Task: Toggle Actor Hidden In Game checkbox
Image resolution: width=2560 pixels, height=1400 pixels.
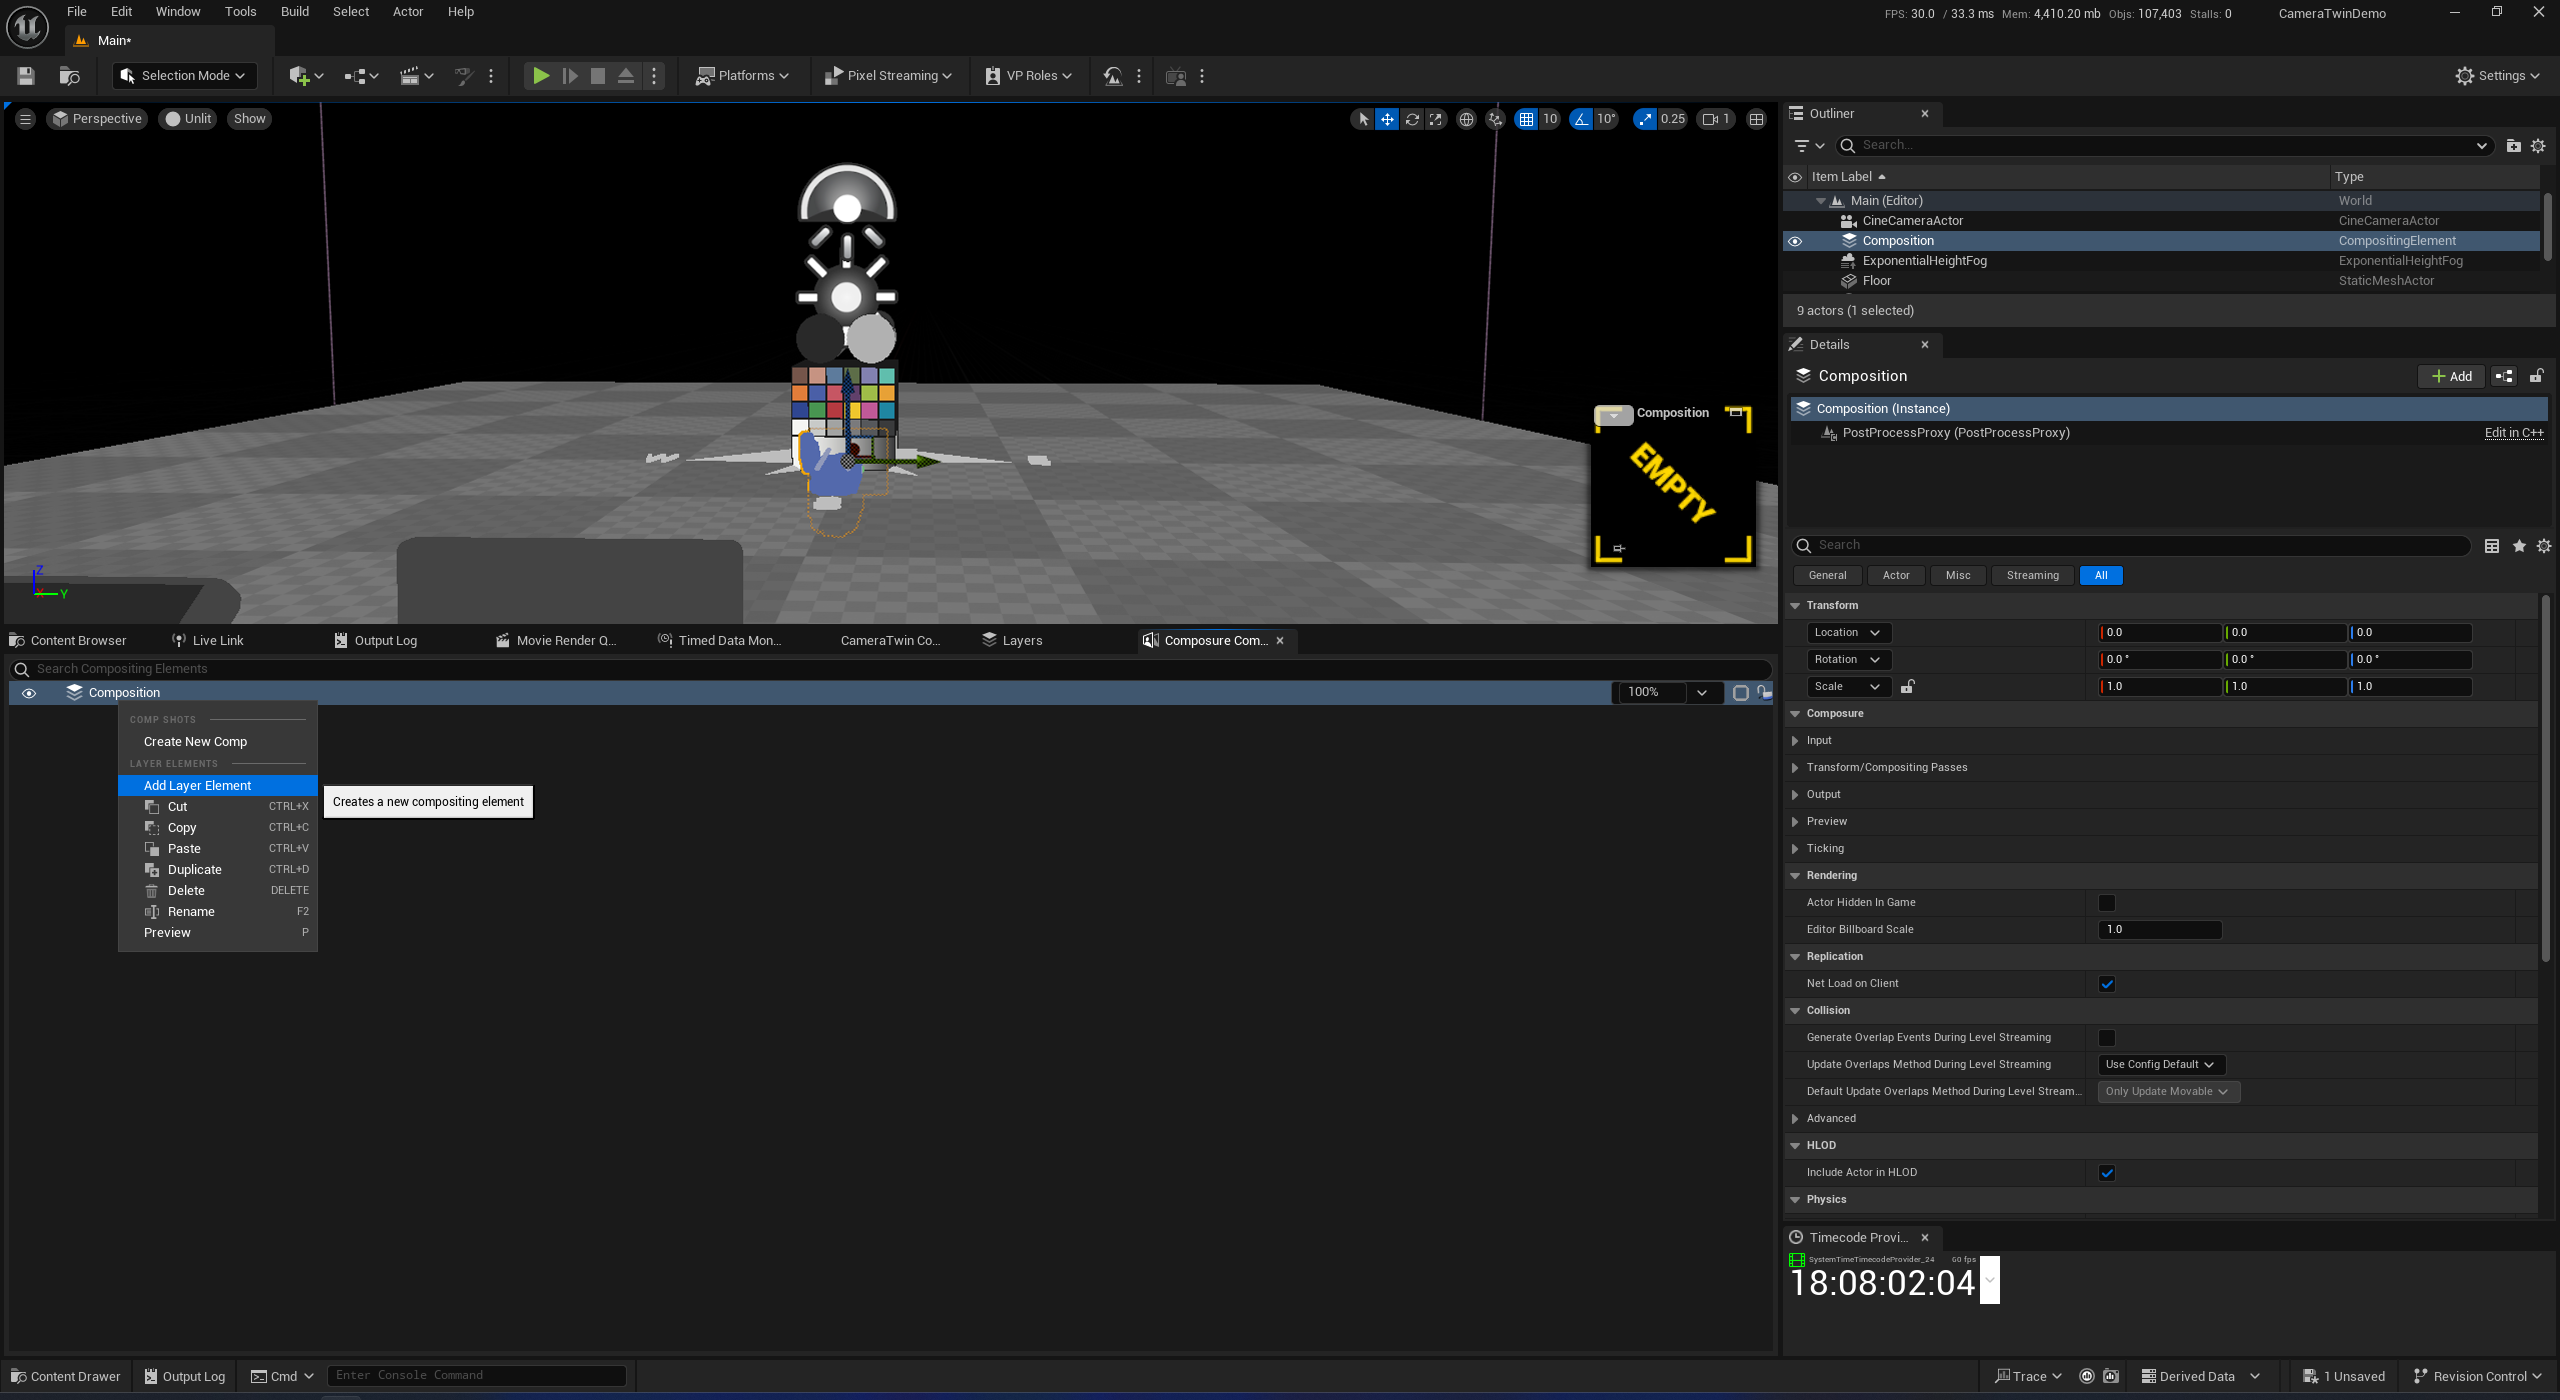Action: tap(2107, 903)
